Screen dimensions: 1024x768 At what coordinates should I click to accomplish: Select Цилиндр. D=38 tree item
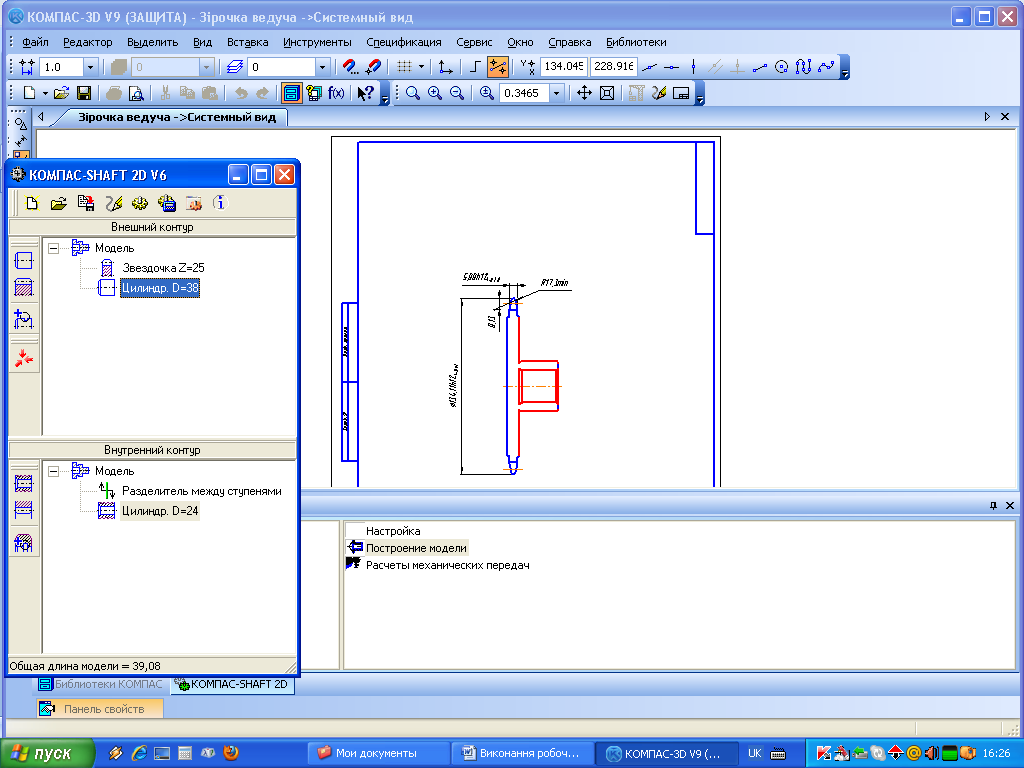point(160,288)
